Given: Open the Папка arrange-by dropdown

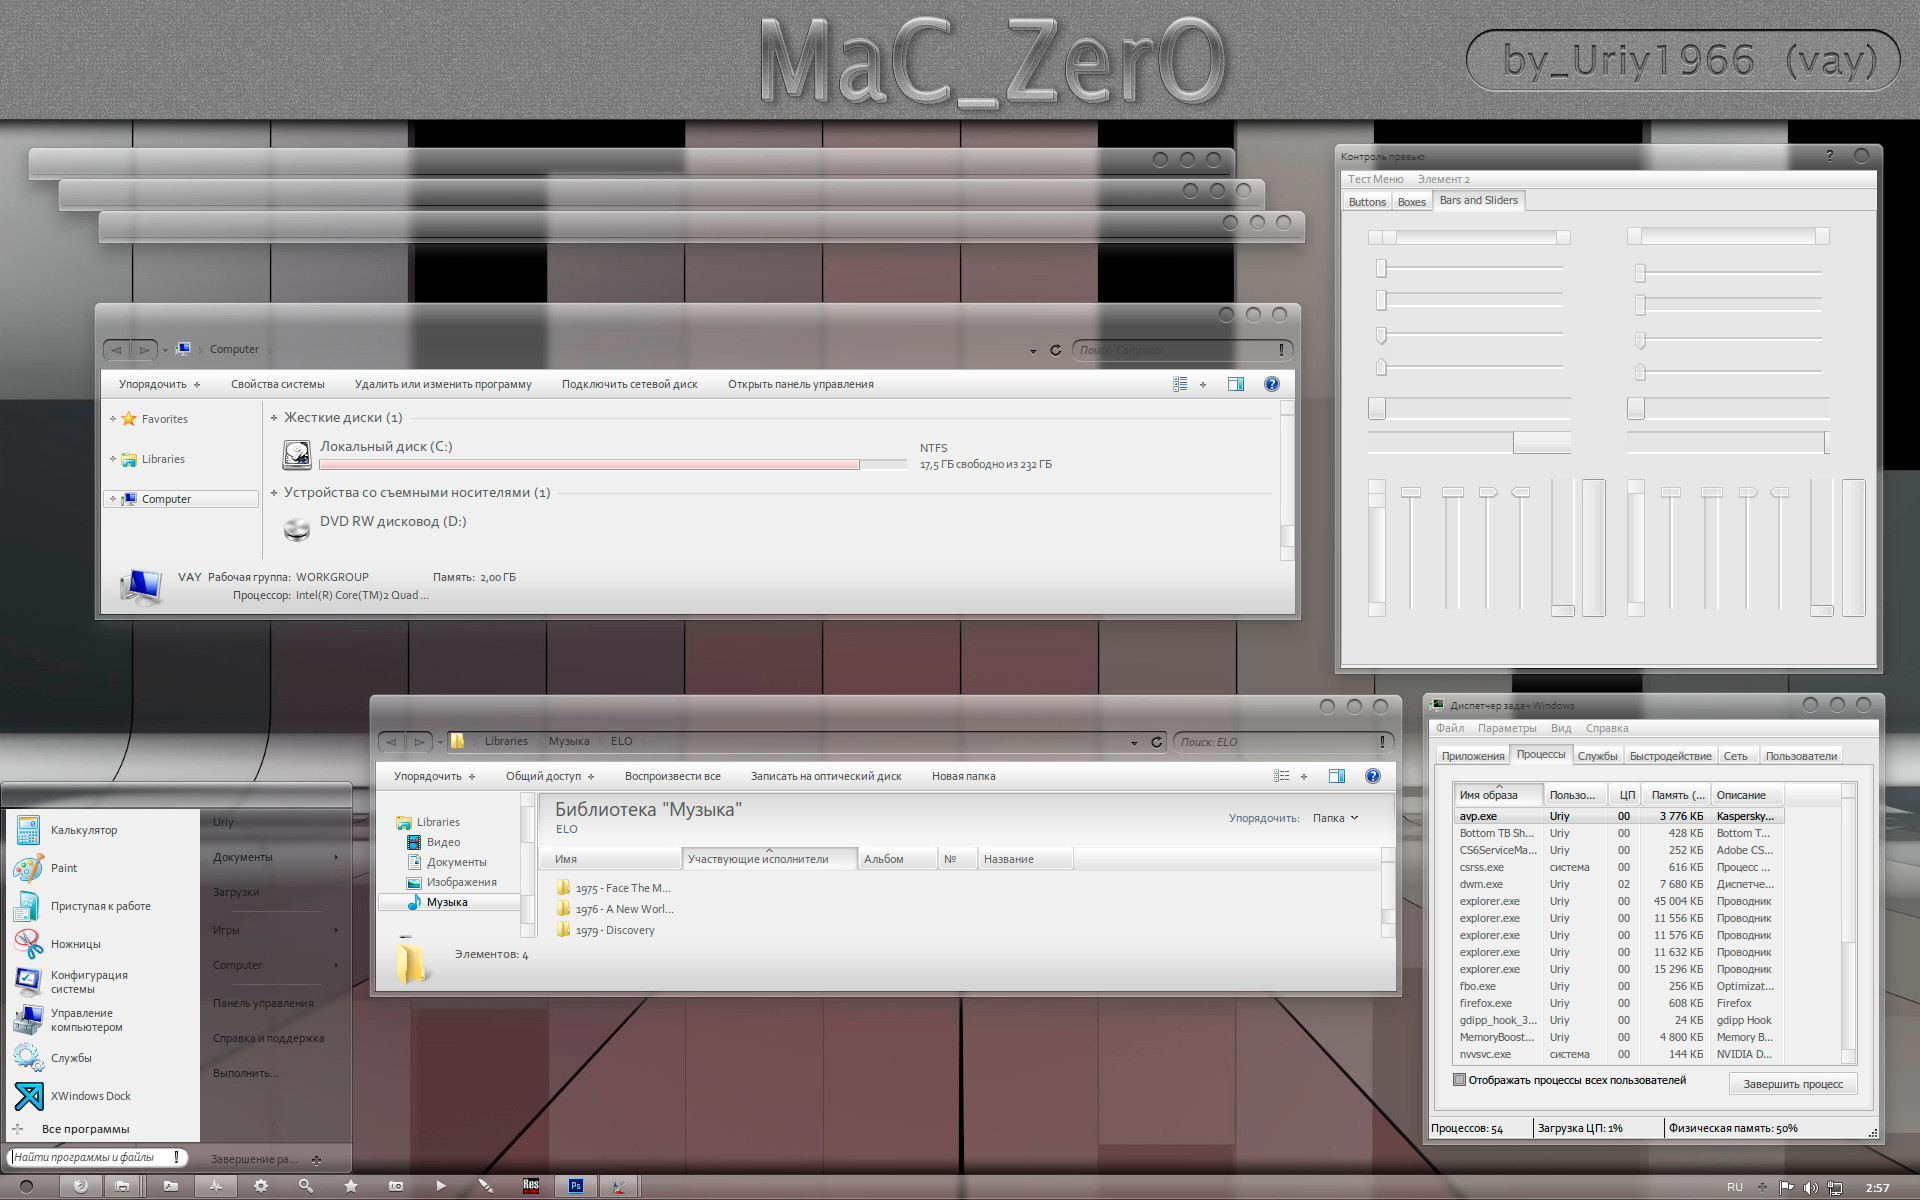Looking at the screenshot, I should point(1336,818).
